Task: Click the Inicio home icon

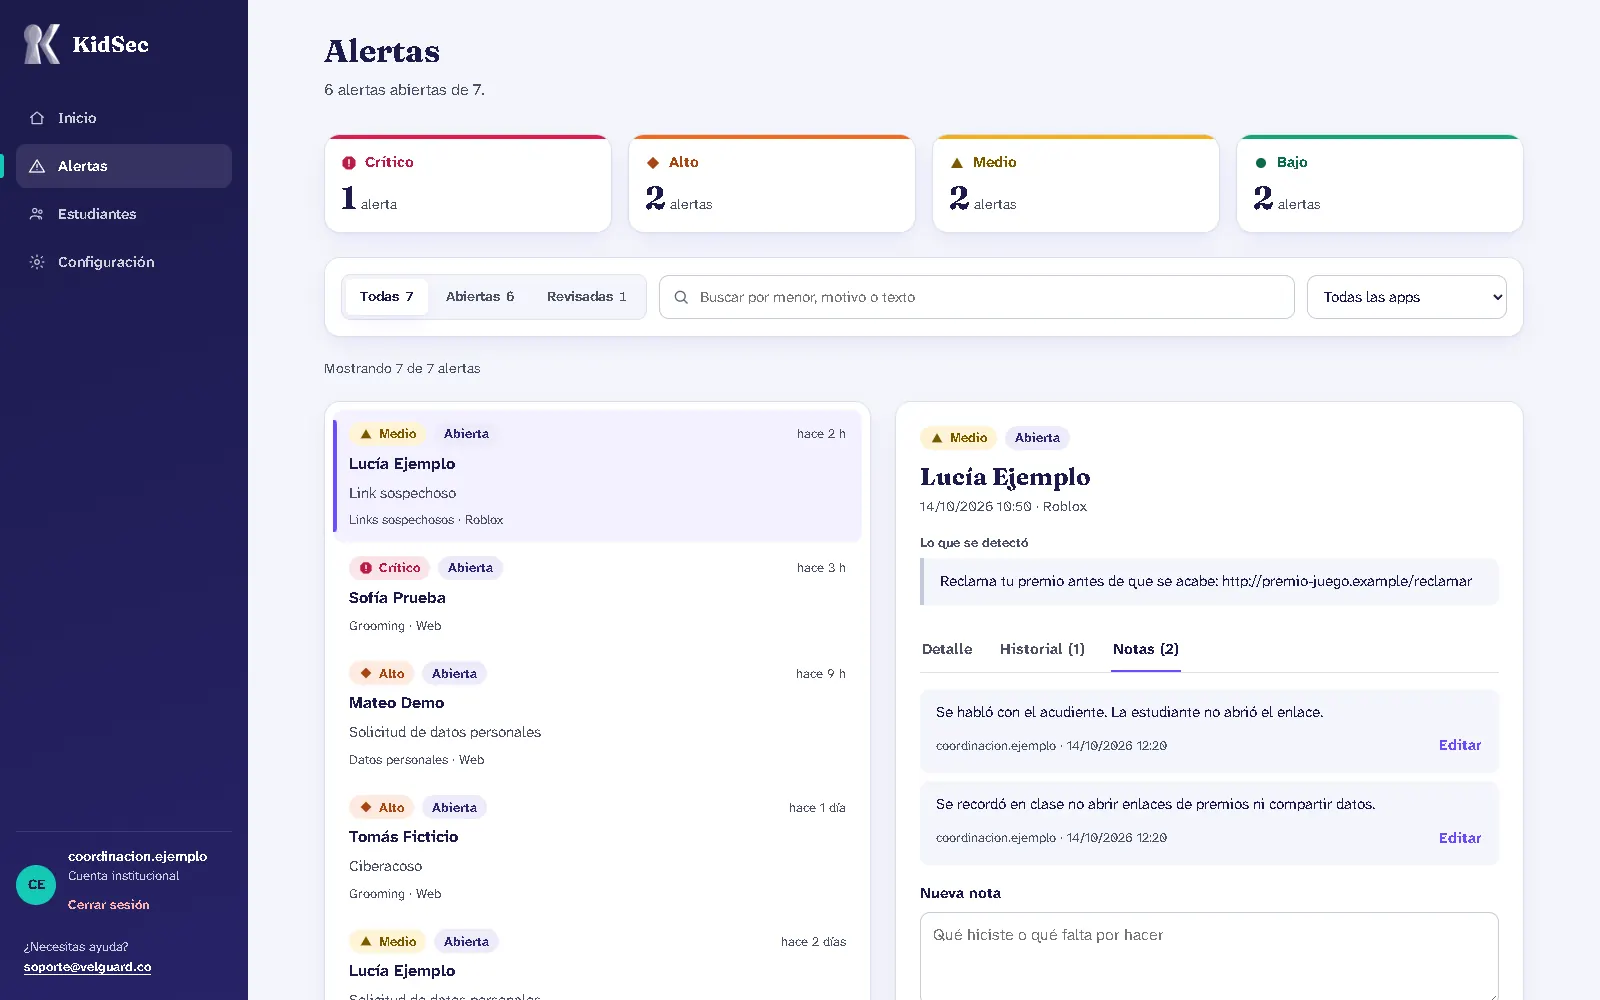Action: pyautogui.click(x=37, y=118)
